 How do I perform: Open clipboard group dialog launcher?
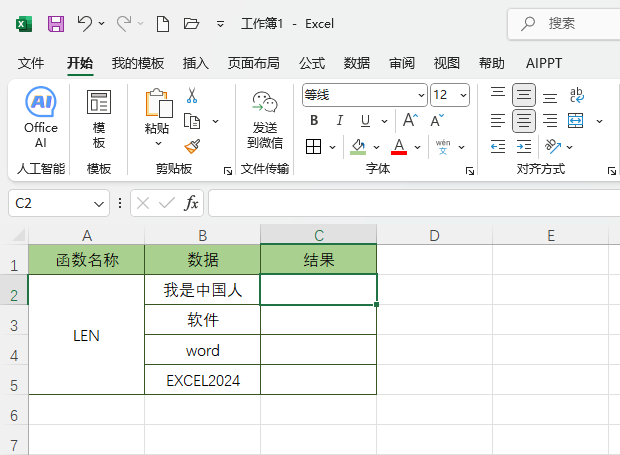228,171
